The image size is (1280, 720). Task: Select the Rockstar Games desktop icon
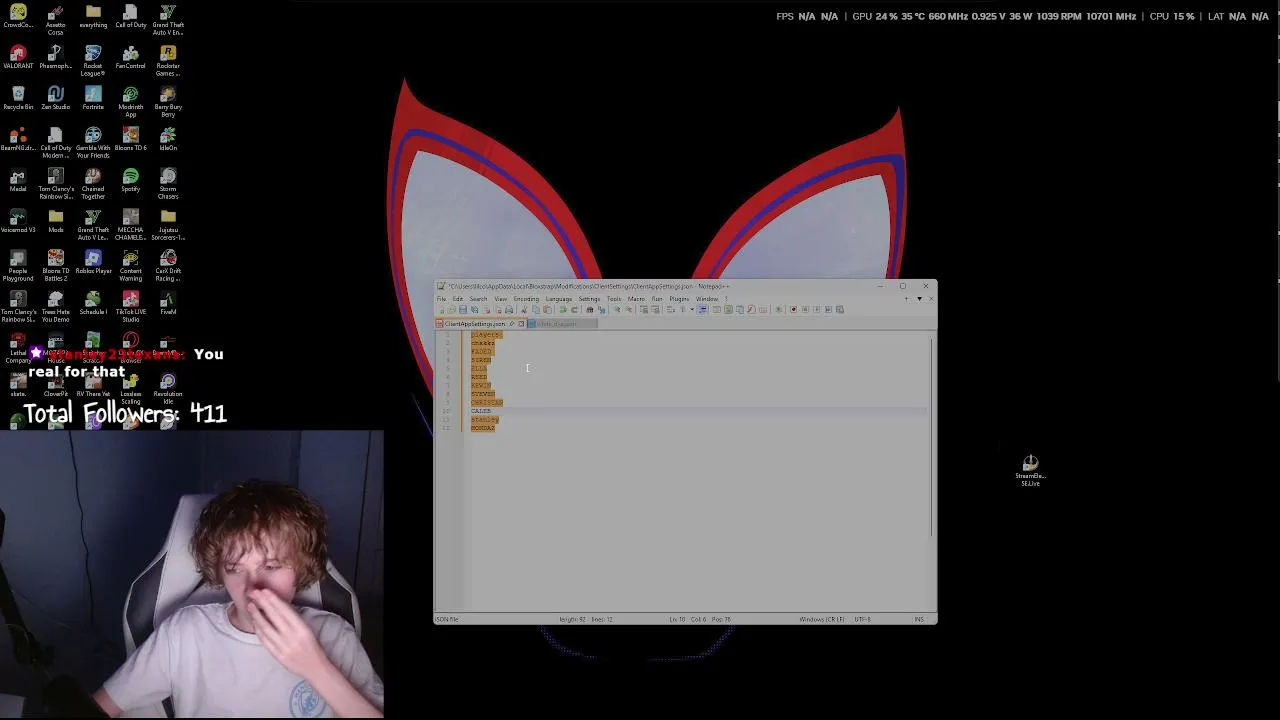click(168, 62)
